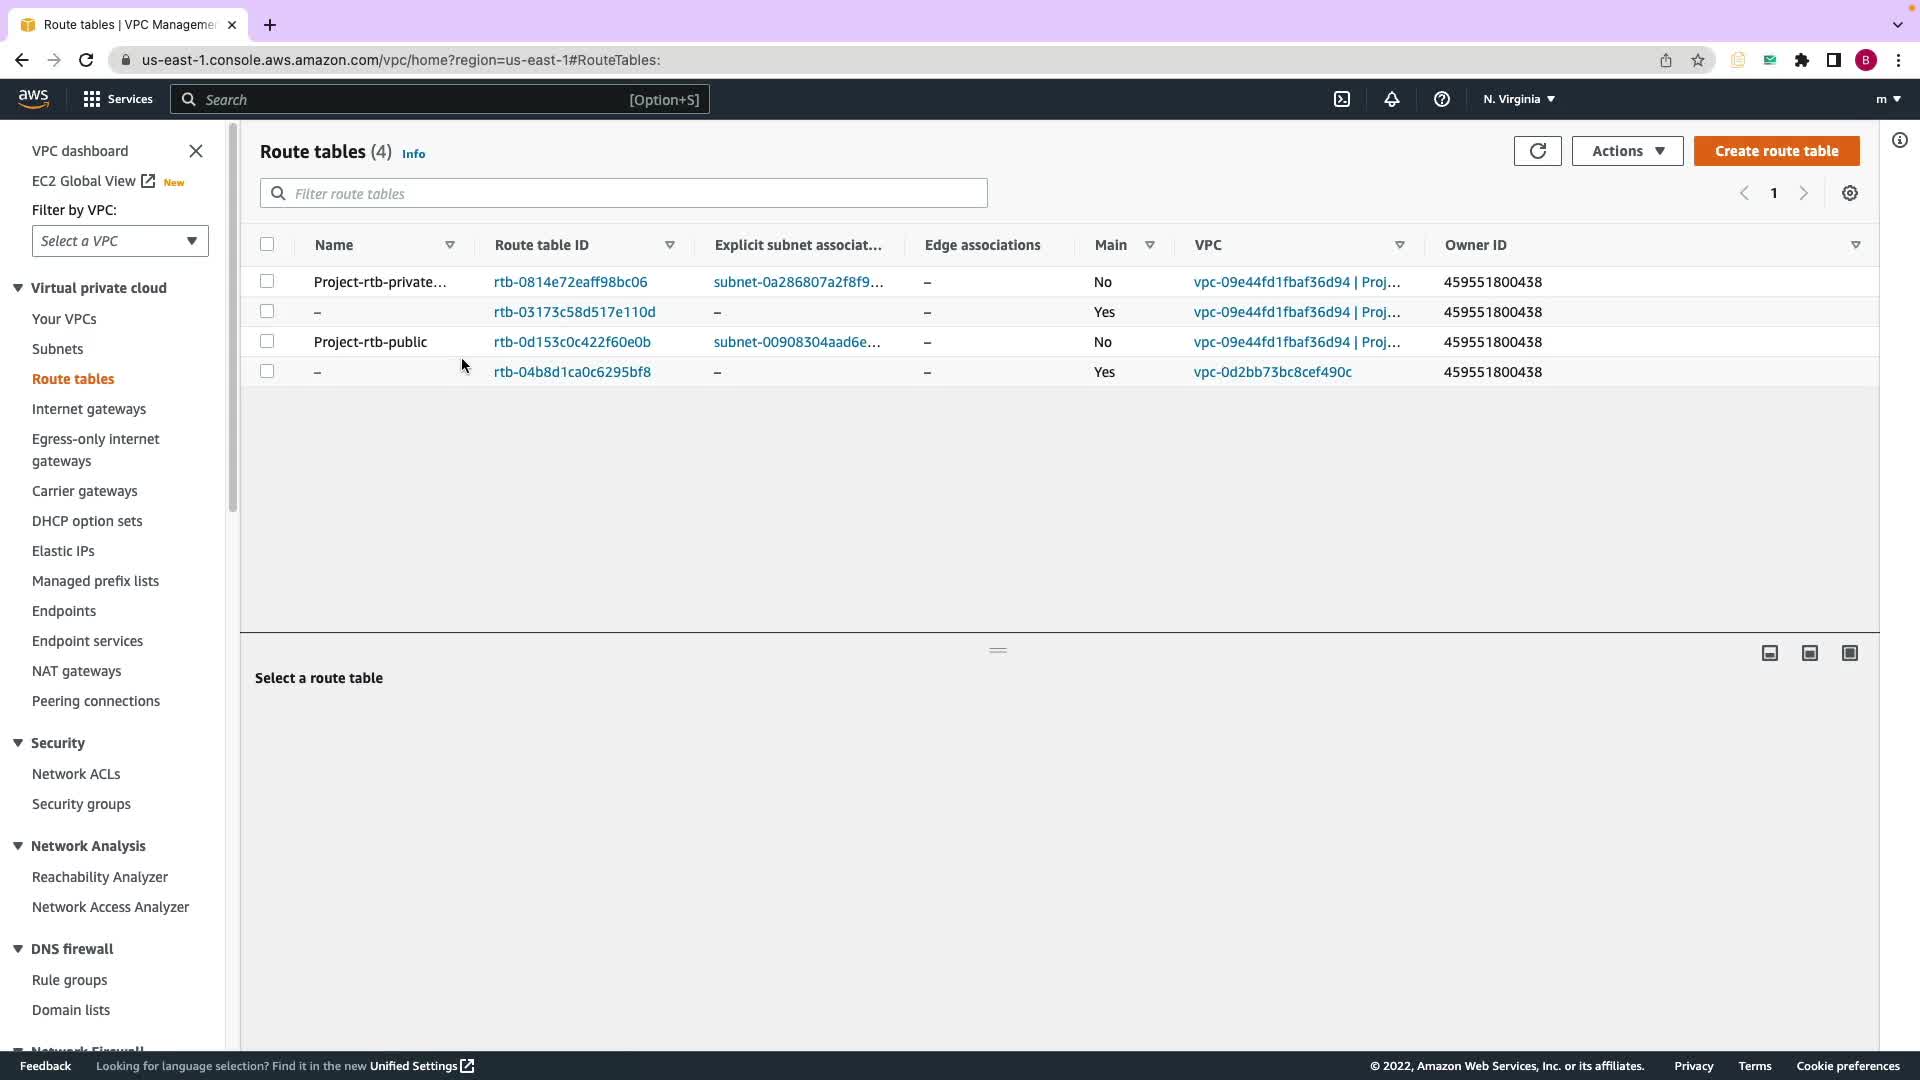Select the Project-rtb-public row checkbox
Image resolution: width=1920 pixels, height=1080 pixels.
[267, 342]
